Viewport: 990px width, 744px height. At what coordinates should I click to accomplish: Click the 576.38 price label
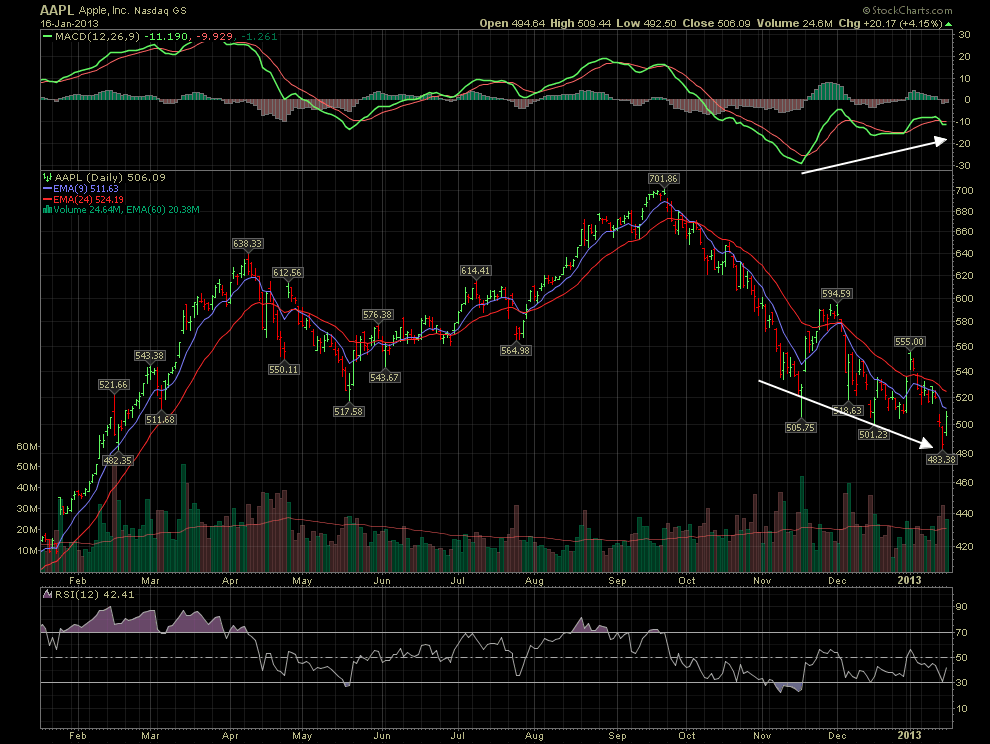(x=378, y=315)
